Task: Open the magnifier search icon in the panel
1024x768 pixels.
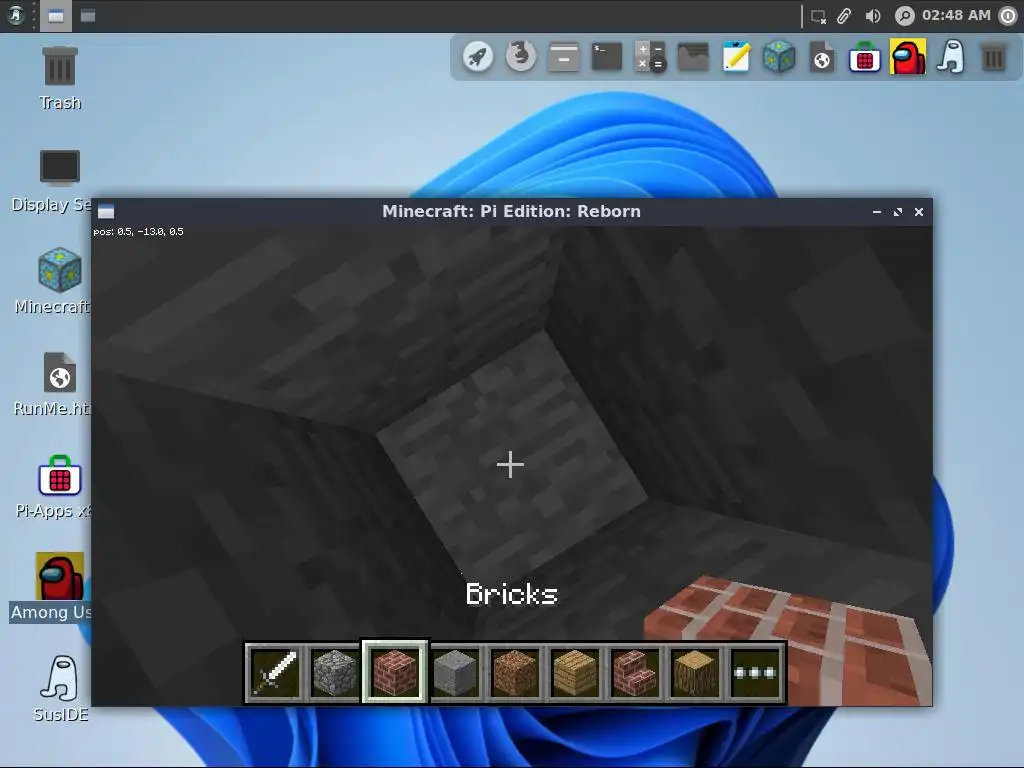Action: click(904, 16)
